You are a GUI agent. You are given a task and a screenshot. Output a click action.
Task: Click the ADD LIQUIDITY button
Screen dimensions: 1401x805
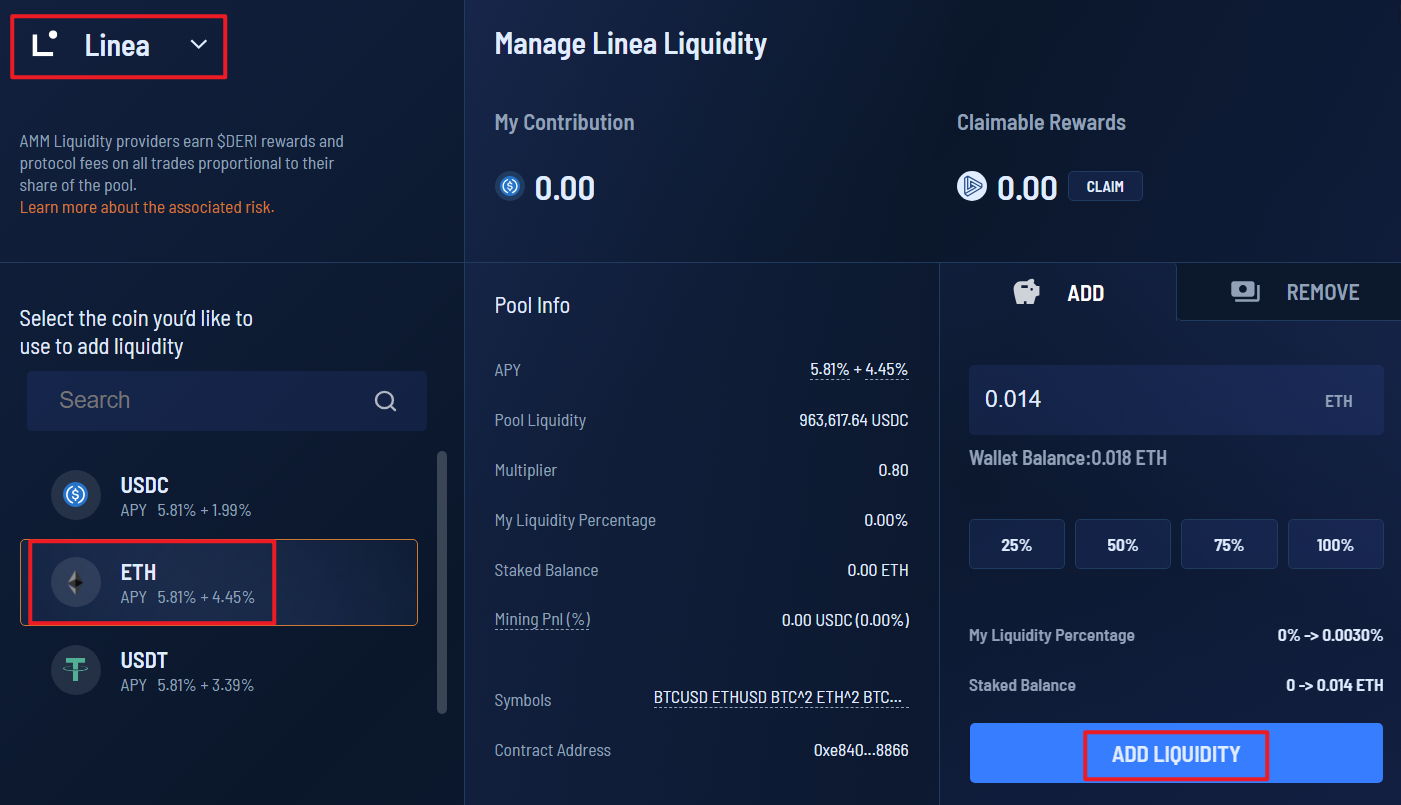tap(1176, 754)
